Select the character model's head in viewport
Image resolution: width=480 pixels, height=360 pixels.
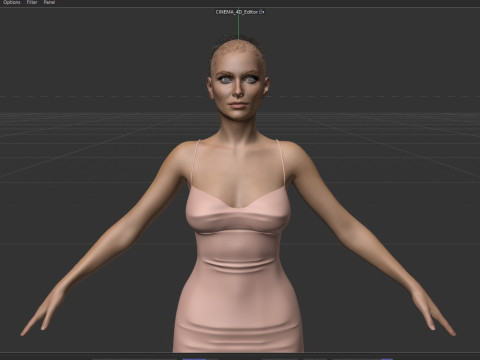[238, 80]
